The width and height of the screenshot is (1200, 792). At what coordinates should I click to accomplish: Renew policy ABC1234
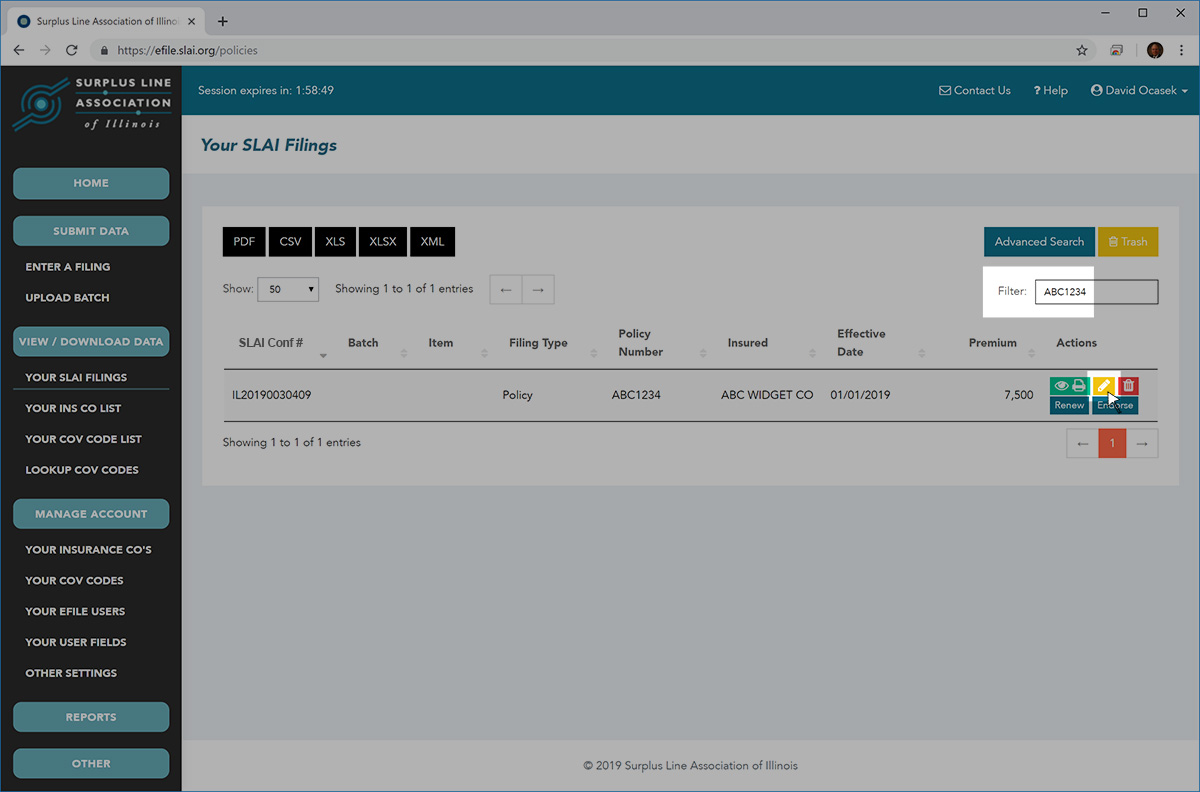pos(1069,405)
